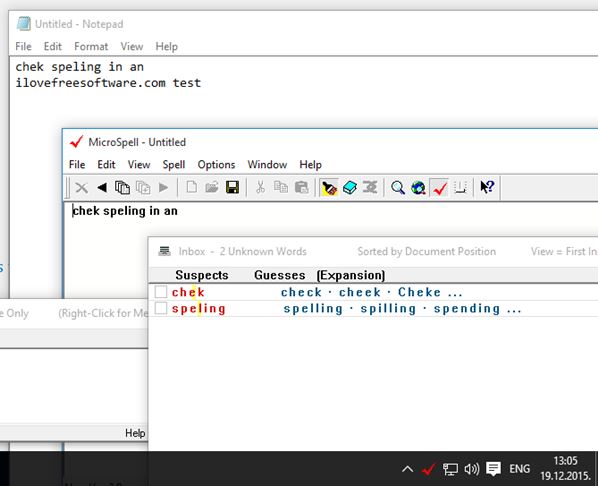Open Notepad Format menu
The width and height of the screenshot is (598, 486).
point(91,47)
